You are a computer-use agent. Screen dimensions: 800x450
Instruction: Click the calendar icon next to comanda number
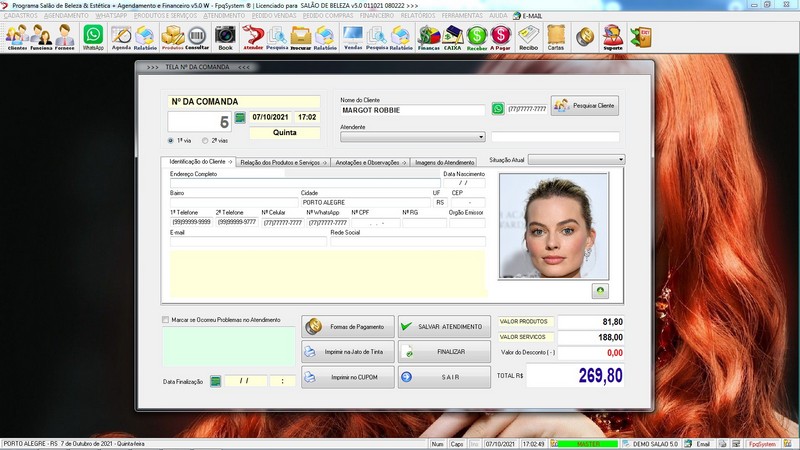click(240, 117)
